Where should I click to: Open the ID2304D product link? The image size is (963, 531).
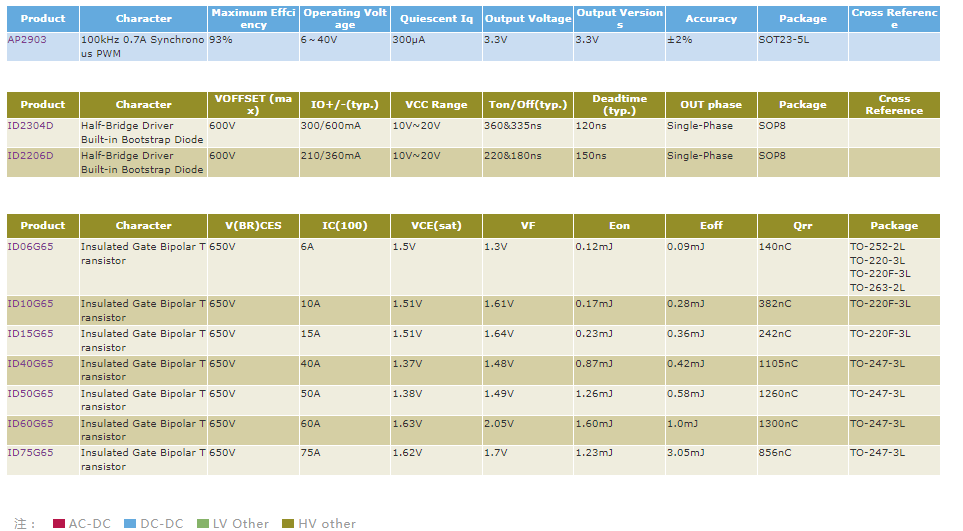(30, 126)
